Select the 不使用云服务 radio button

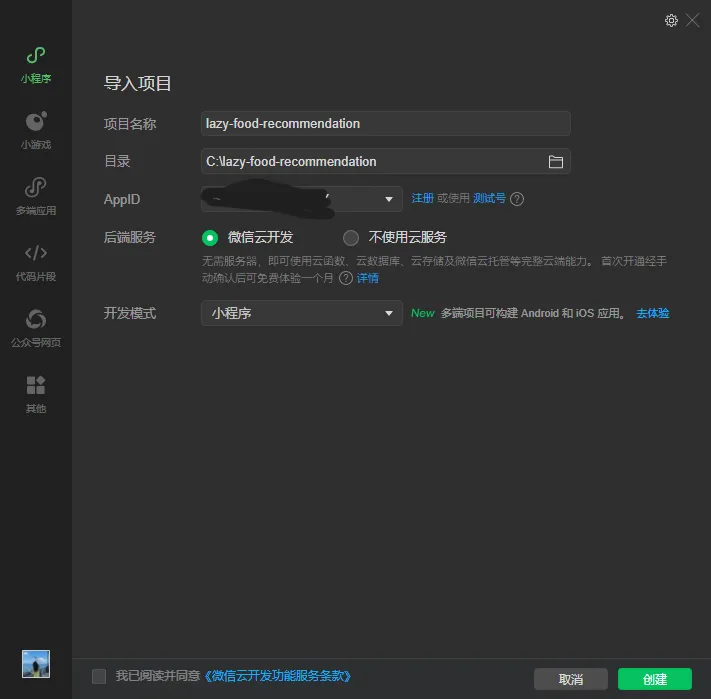coord(351,238)
